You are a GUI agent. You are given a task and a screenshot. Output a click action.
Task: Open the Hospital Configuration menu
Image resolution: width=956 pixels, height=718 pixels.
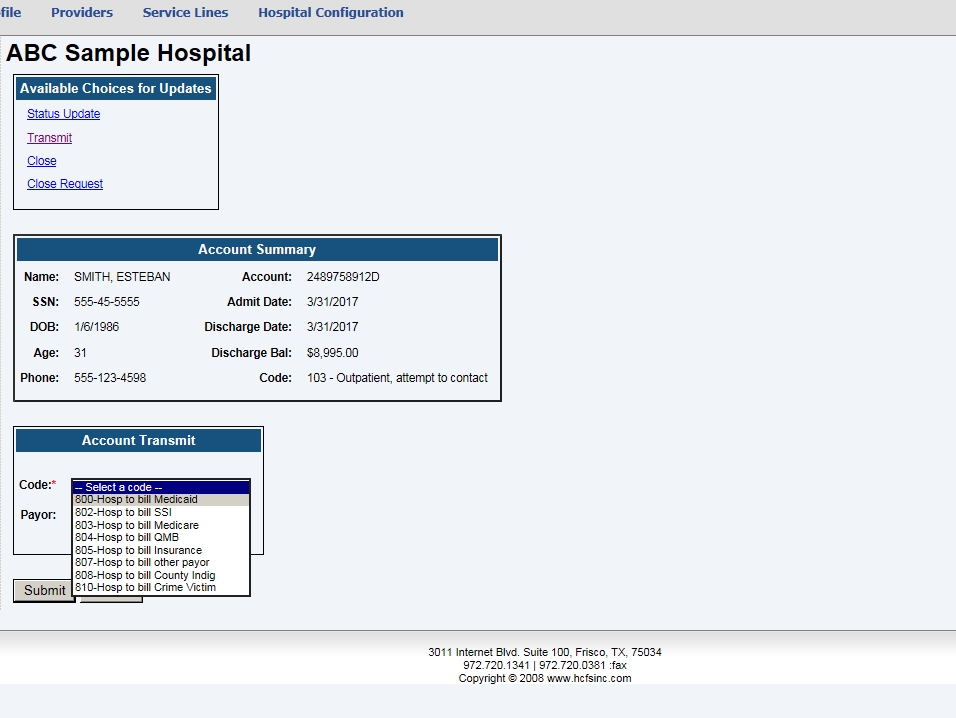tap(330, 13)
